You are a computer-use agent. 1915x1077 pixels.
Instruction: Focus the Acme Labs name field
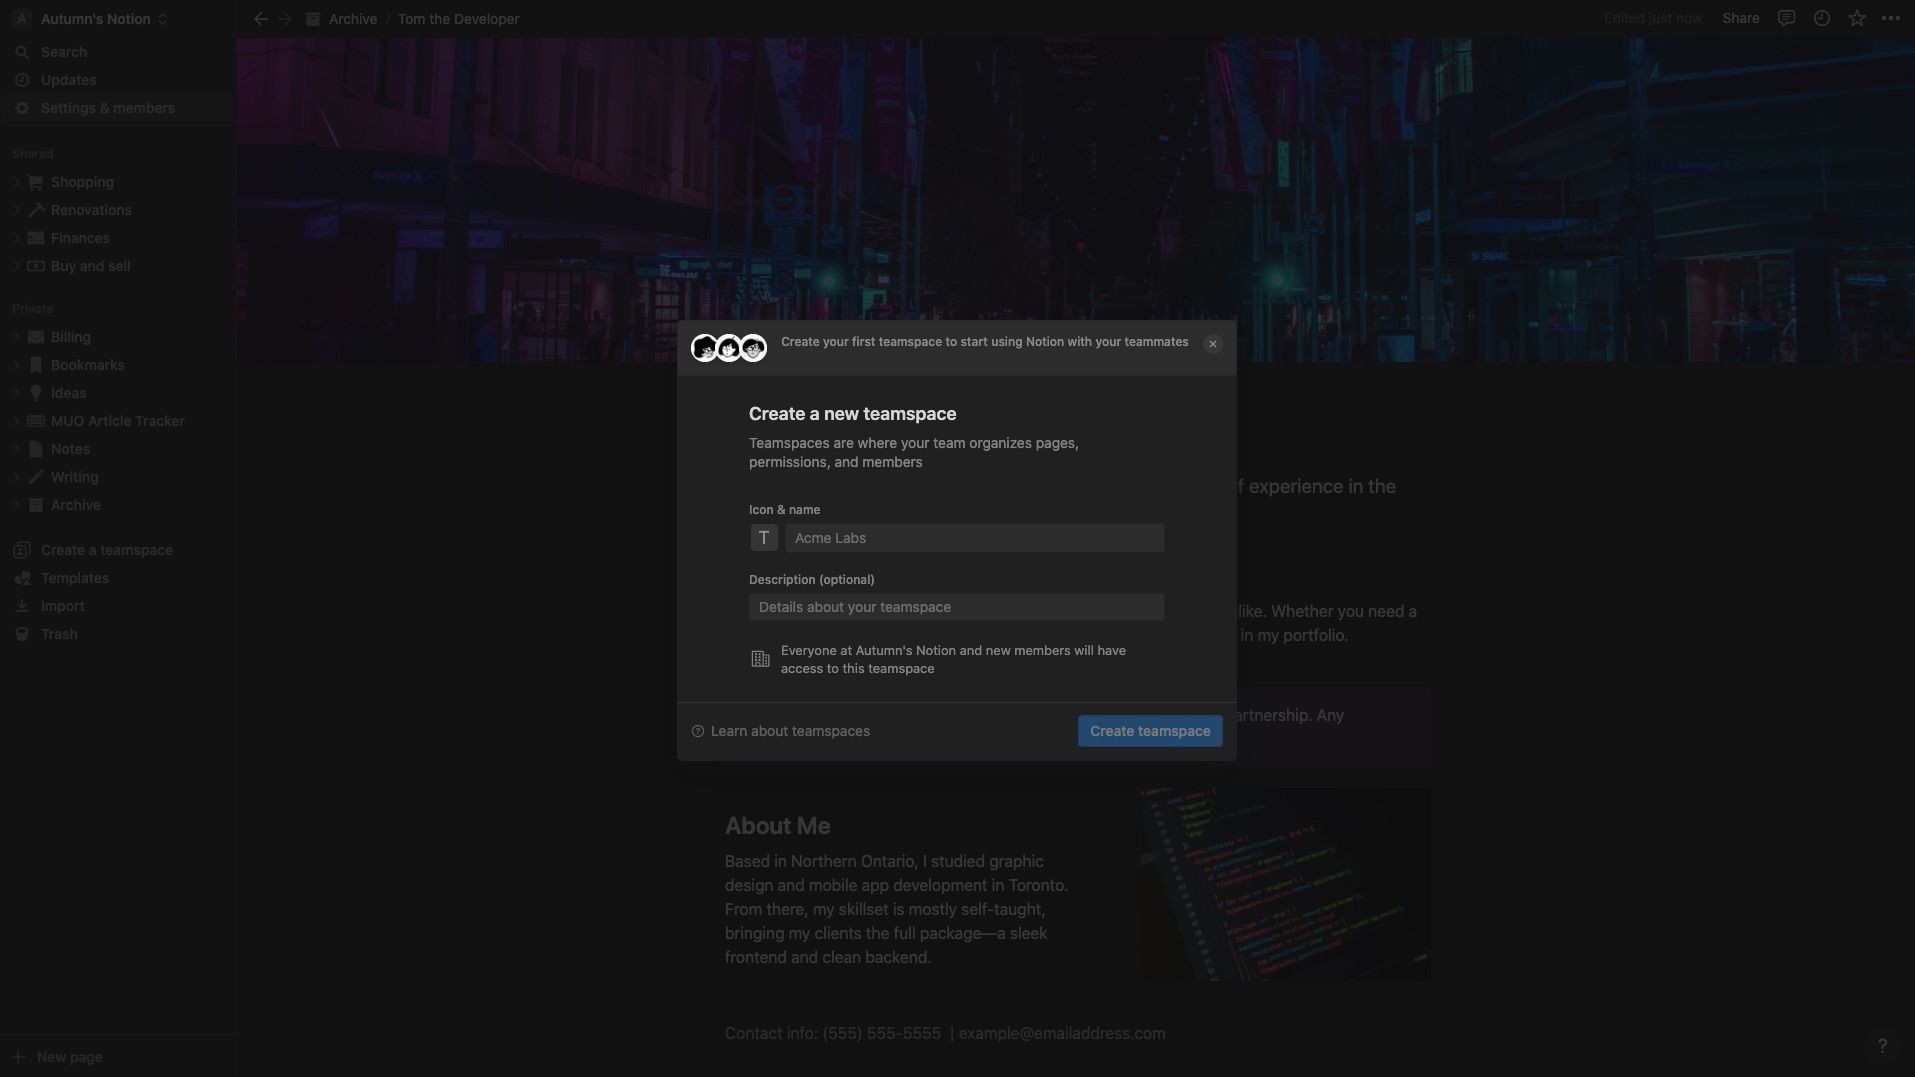pos(974,538)
